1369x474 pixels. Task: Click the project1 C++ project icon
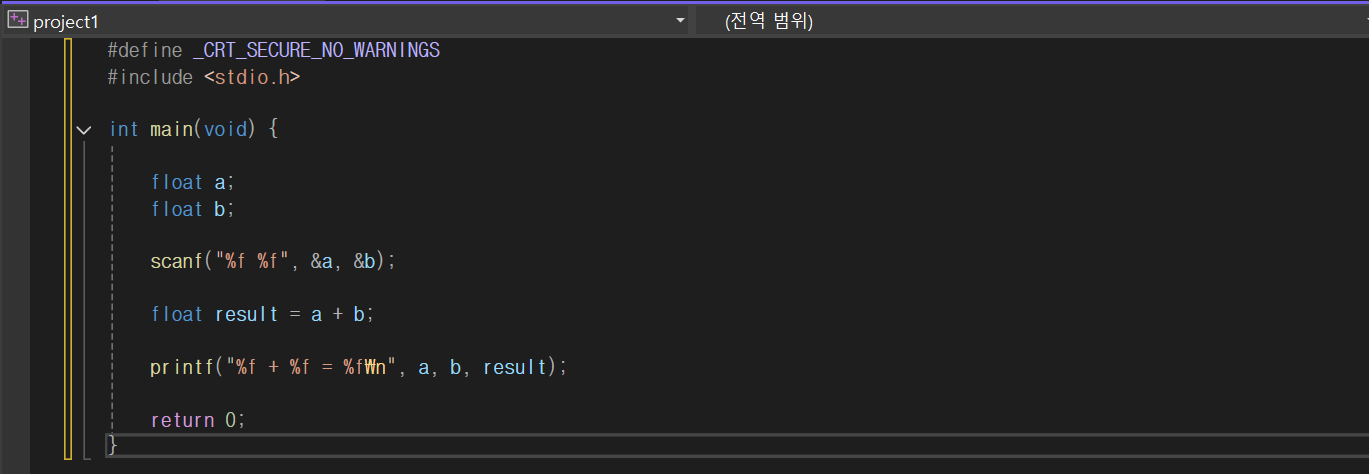coord(17,21)
